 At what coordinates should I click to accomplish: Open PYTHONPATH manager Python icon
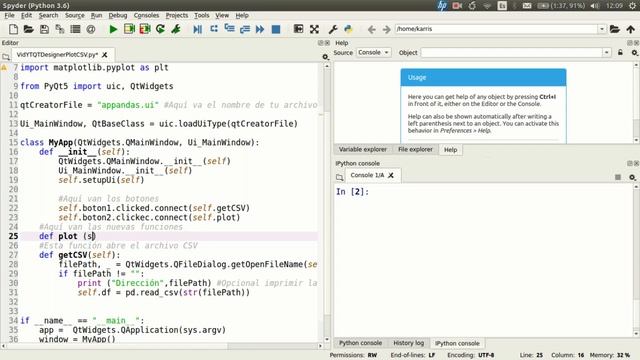[x=348, y=29]
